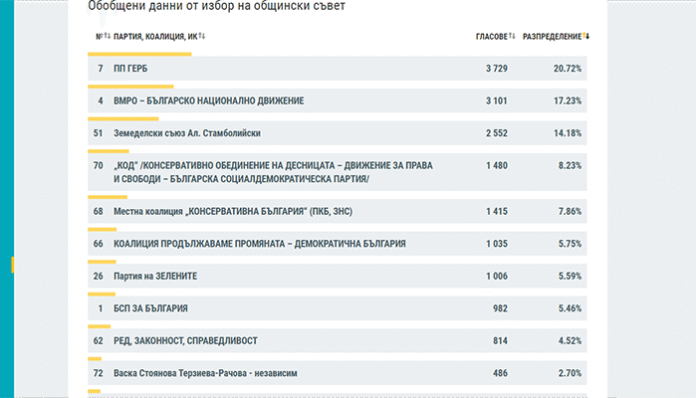Image resolution: width=696 pixels, height=398 pixels.
Task: Sort by party name using column arrows
Action: [x=202, y=36]
